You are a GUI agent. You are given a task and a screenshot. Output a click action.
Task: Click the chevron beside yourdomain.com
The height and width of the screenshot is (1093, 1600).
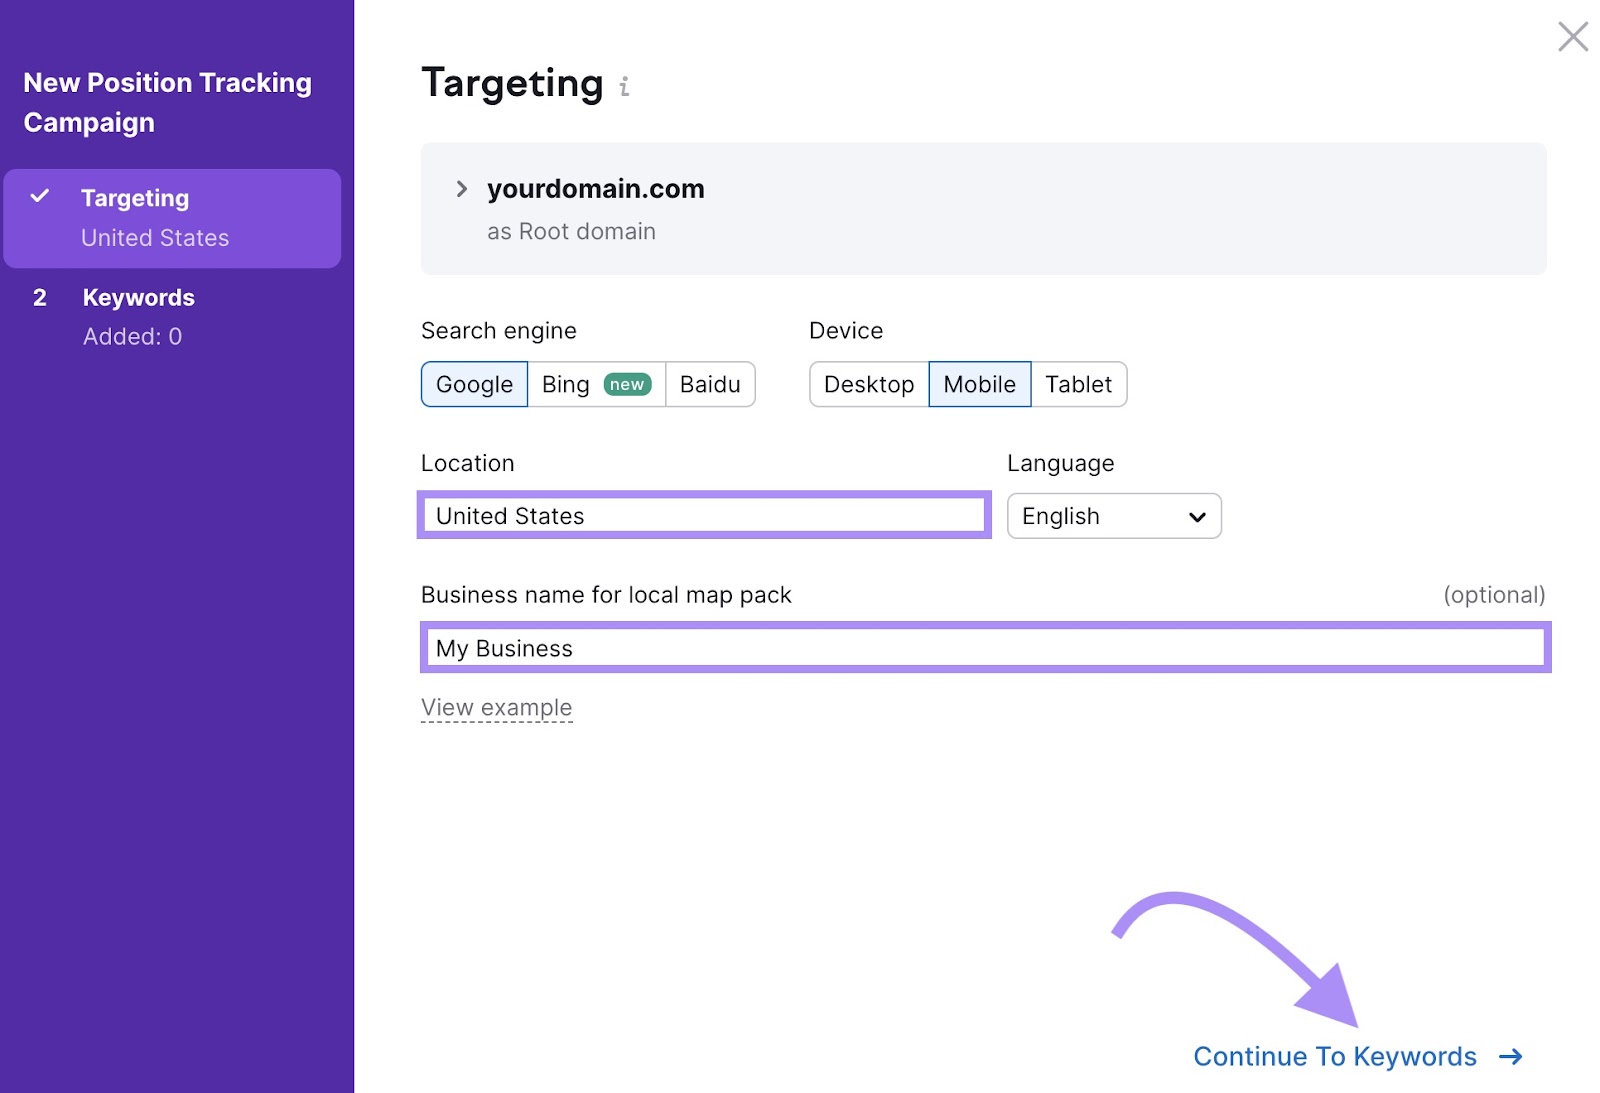462,188
